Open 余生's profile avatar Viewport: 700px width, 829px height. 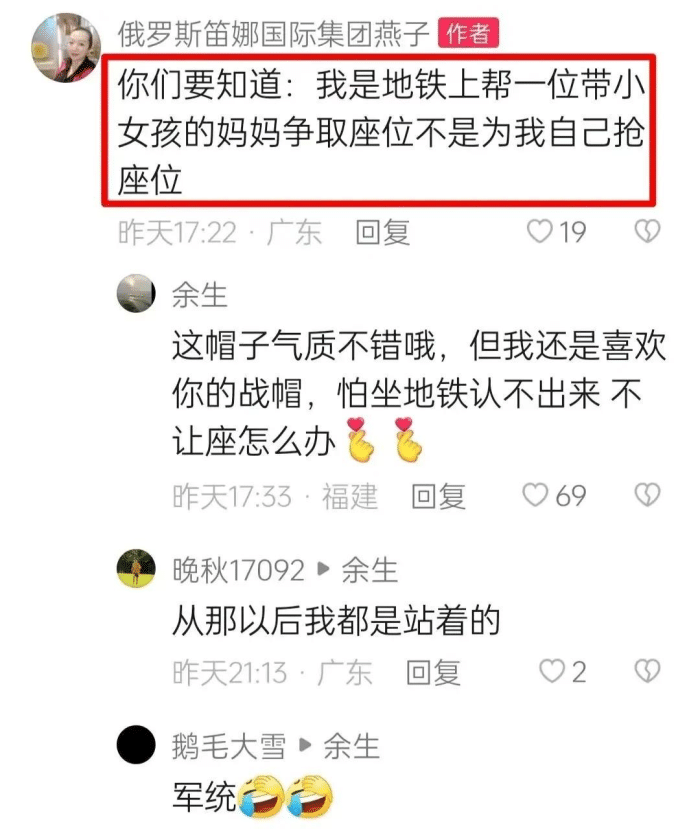(136, 293)
